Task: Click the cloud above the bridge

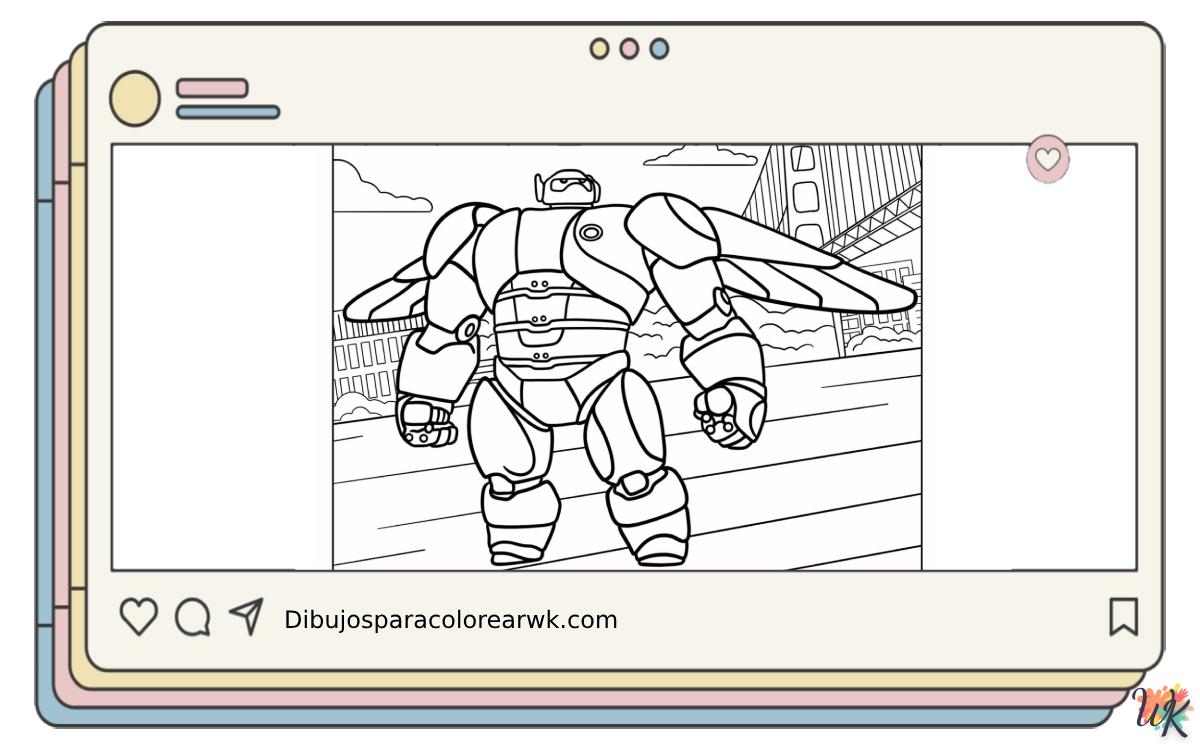Action: click(700, 156)
